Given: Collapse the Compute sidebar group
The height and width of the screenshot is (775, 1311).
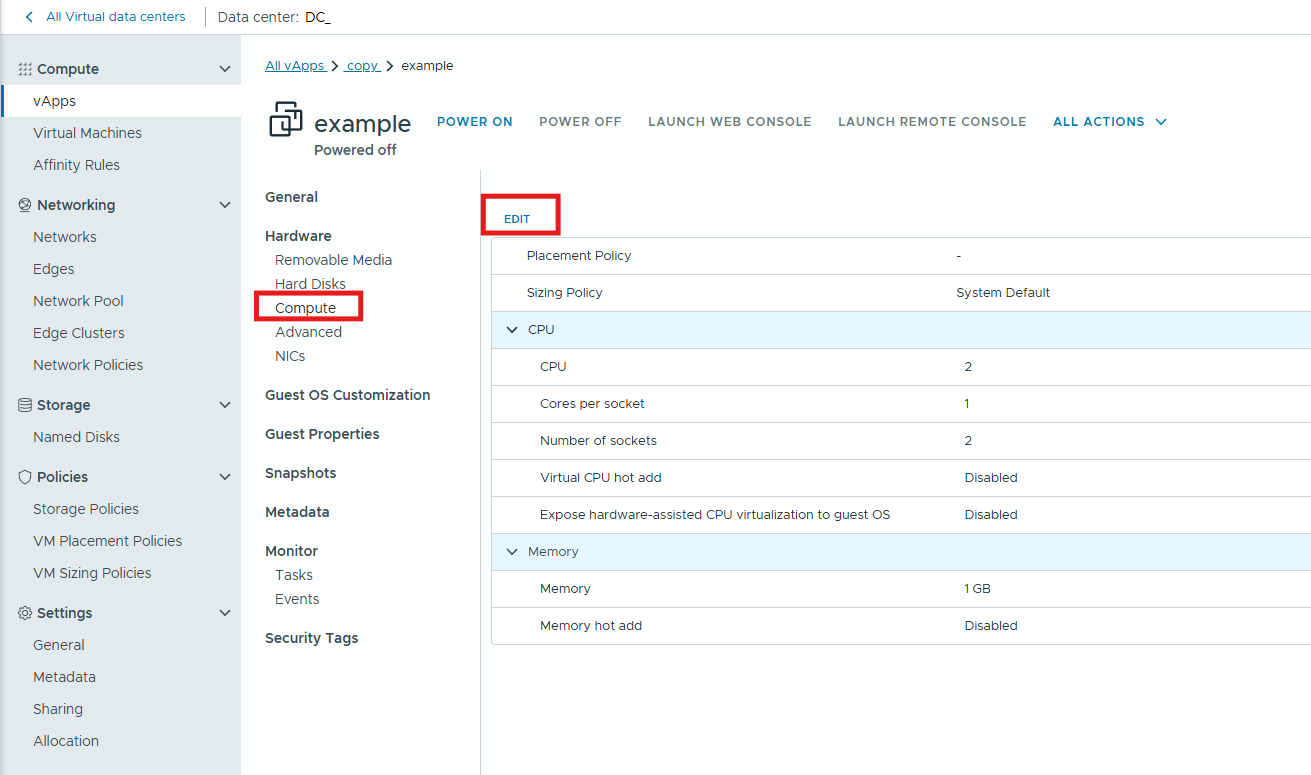Looking at the screenshot, I should point(225,68).
